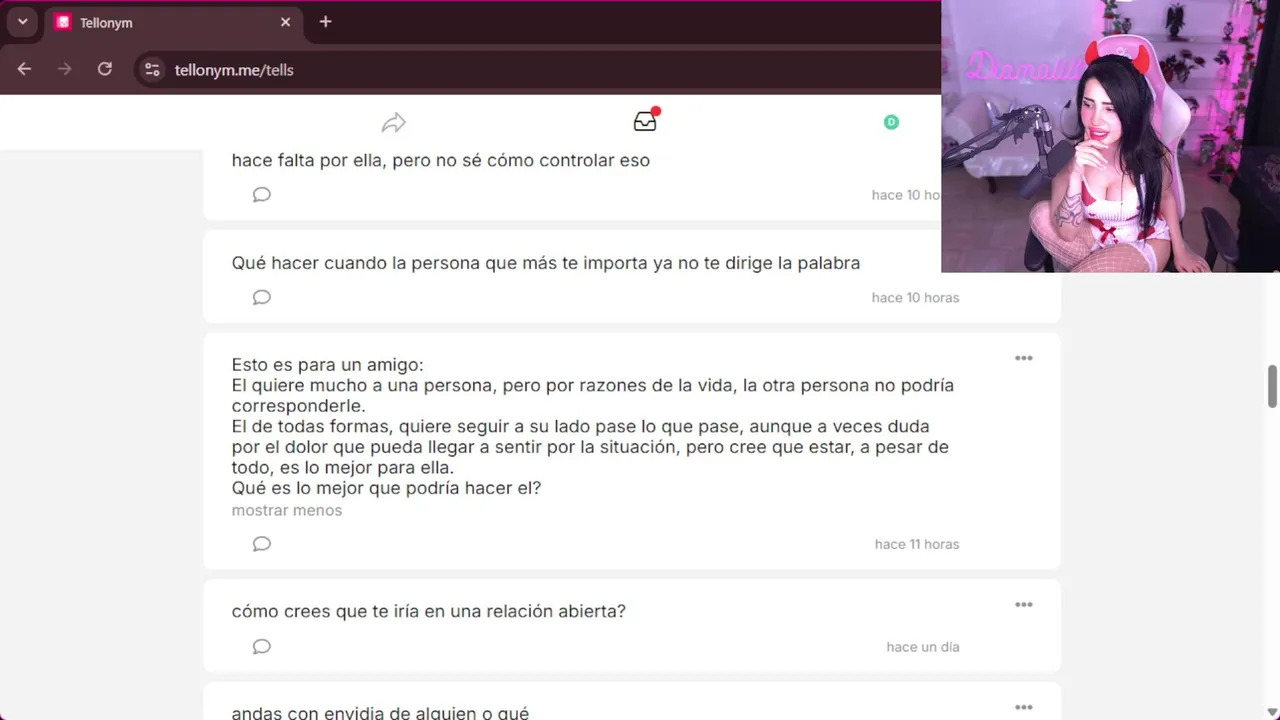Click timestamp 'hace 11 horas'
1280x720 pixels.
click(917, 544)
